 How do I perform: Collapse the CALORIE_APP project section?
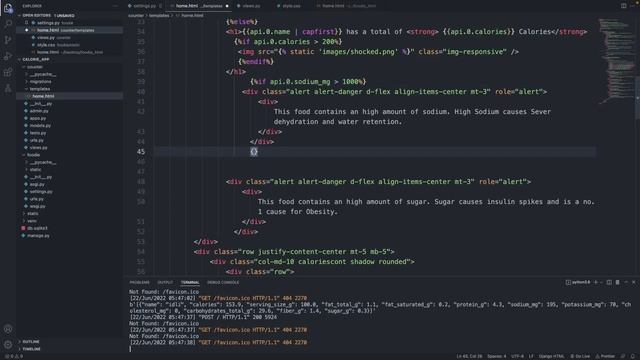tap(69, 59)
